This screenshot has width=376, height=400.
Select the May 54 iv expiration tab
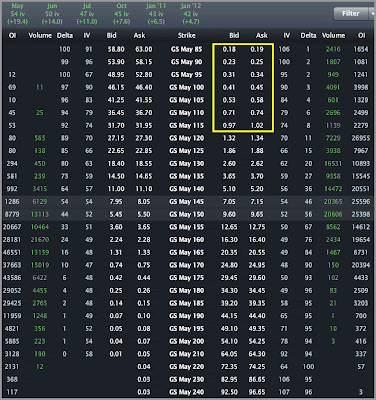tap(18, 14)
